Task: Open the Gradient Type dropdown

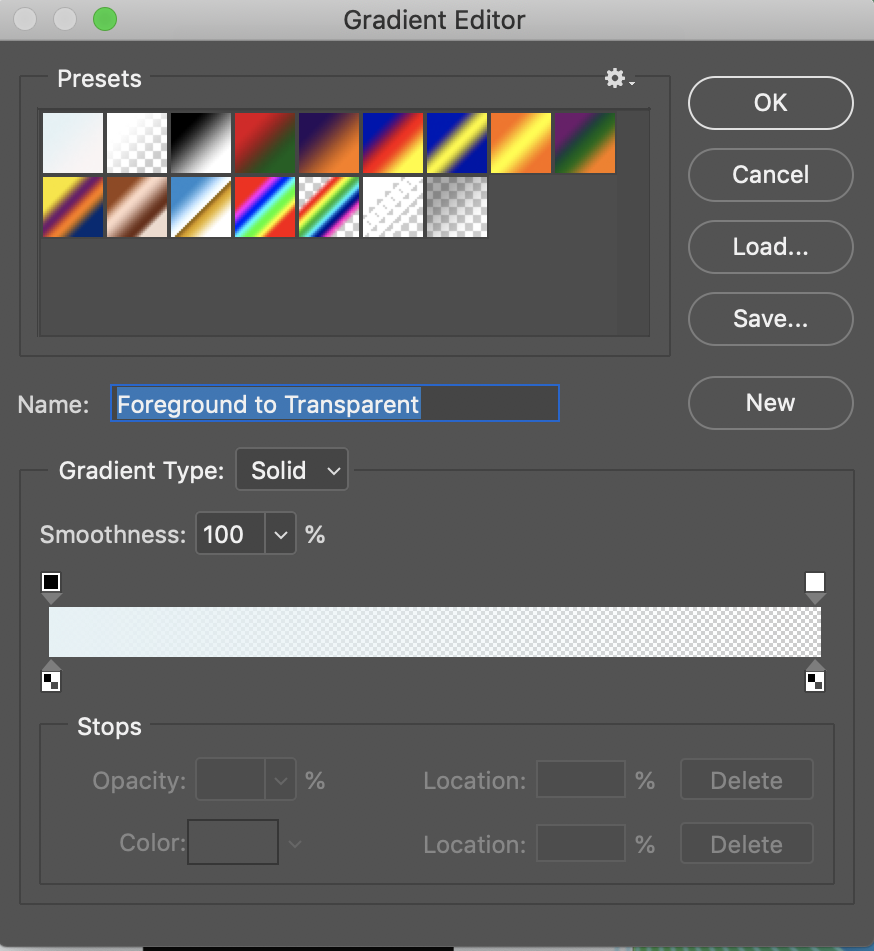Action: tap(291, 470)
